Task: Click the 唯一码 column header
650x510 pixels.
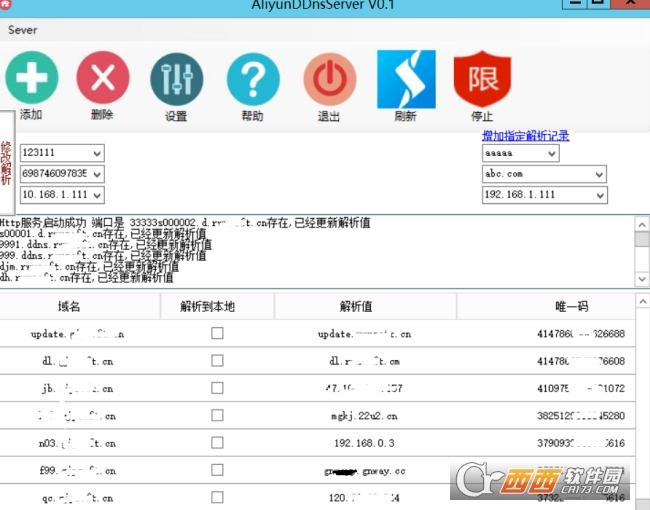Action: [546, 306]
